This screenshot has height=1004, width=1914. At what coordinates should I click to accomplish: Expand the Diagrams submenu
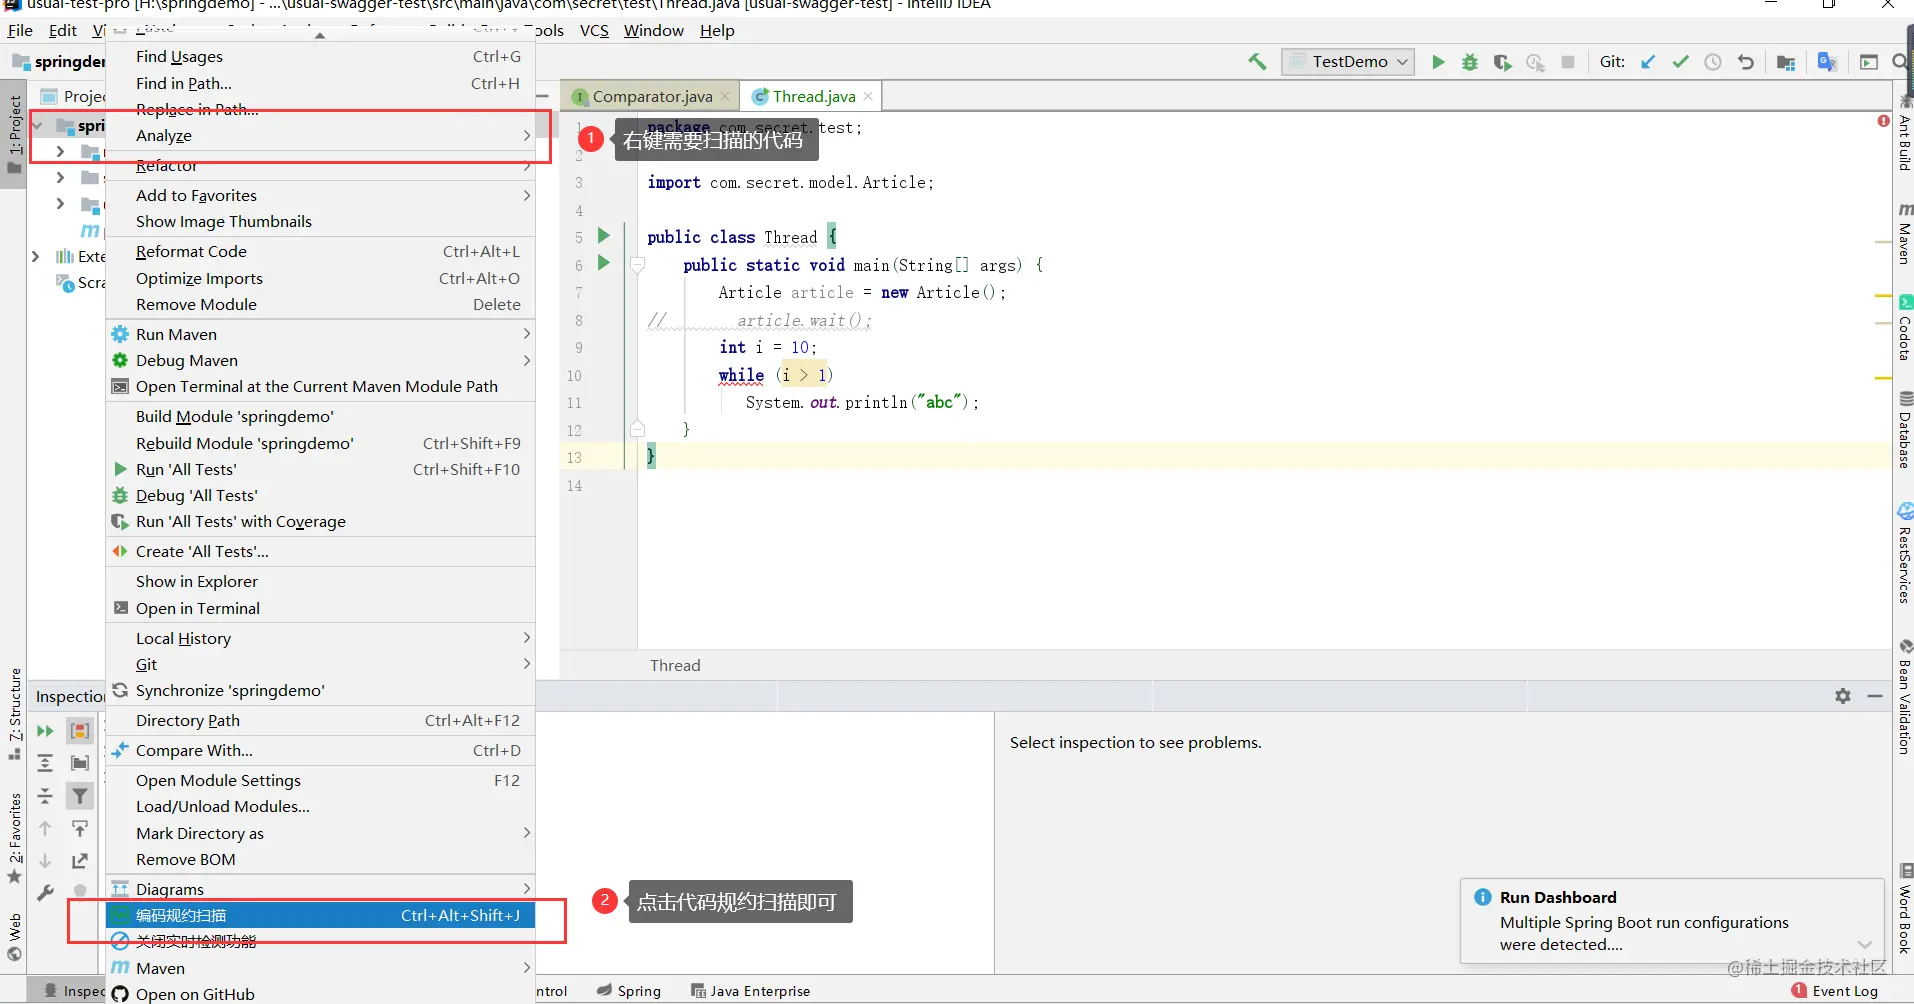pyautogui.click(x=320, y=889)
